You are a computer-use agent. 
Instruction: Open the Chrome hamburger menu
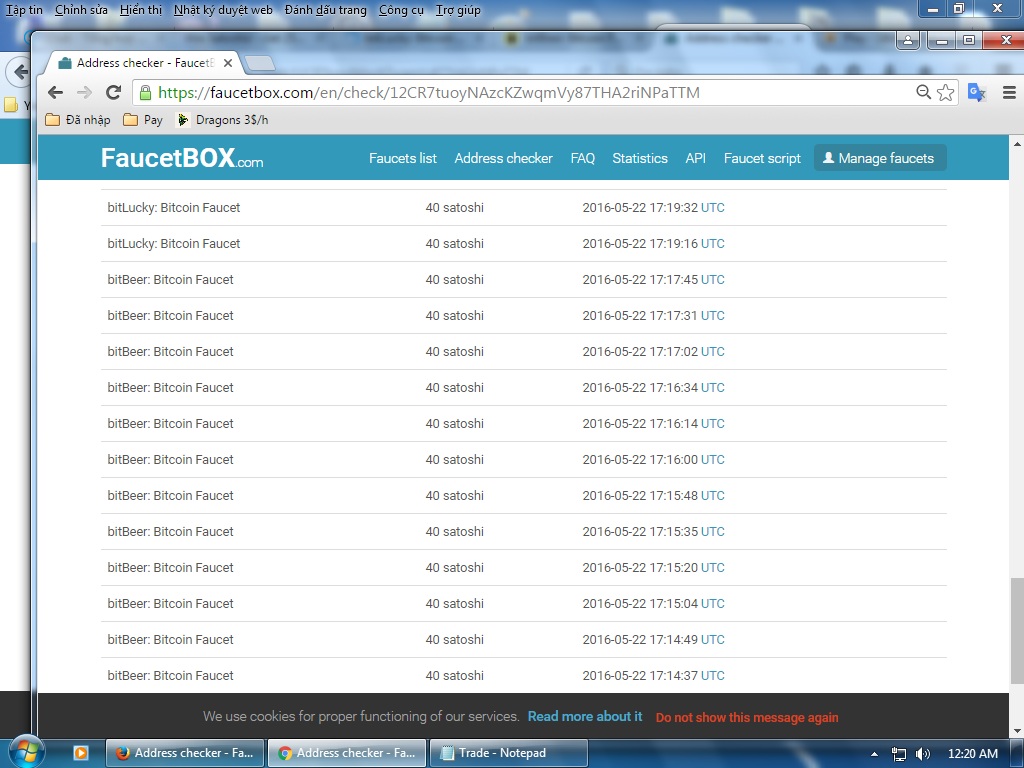coord(1009,93)
